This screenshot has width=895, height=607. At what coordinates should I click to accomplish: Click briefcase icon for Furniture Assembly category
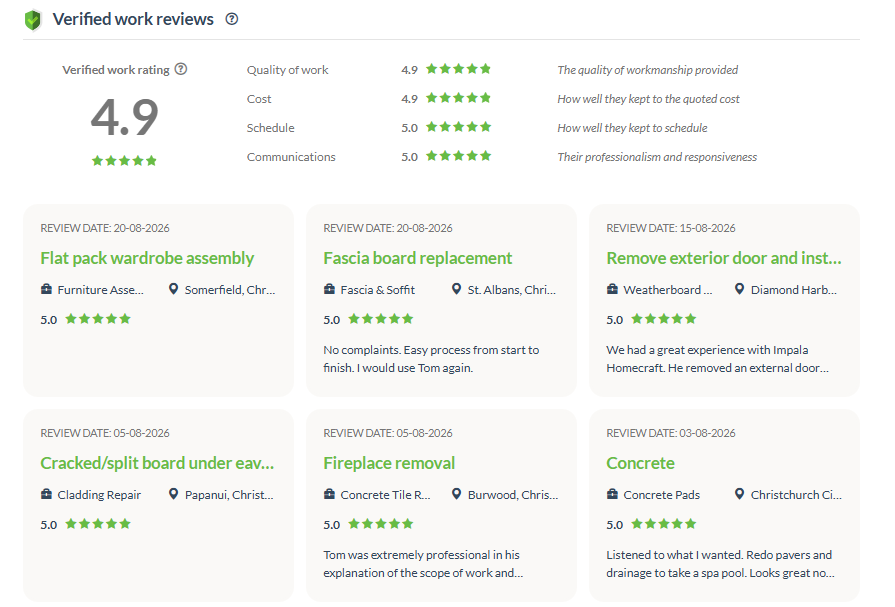pos(46,289)
